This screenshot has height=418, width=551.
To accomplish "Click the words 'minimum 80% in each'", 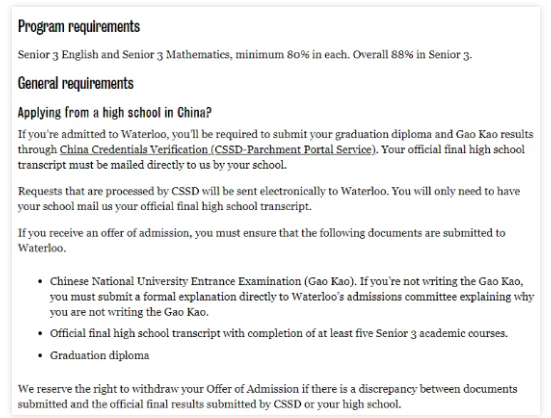I will pos(291,55).
